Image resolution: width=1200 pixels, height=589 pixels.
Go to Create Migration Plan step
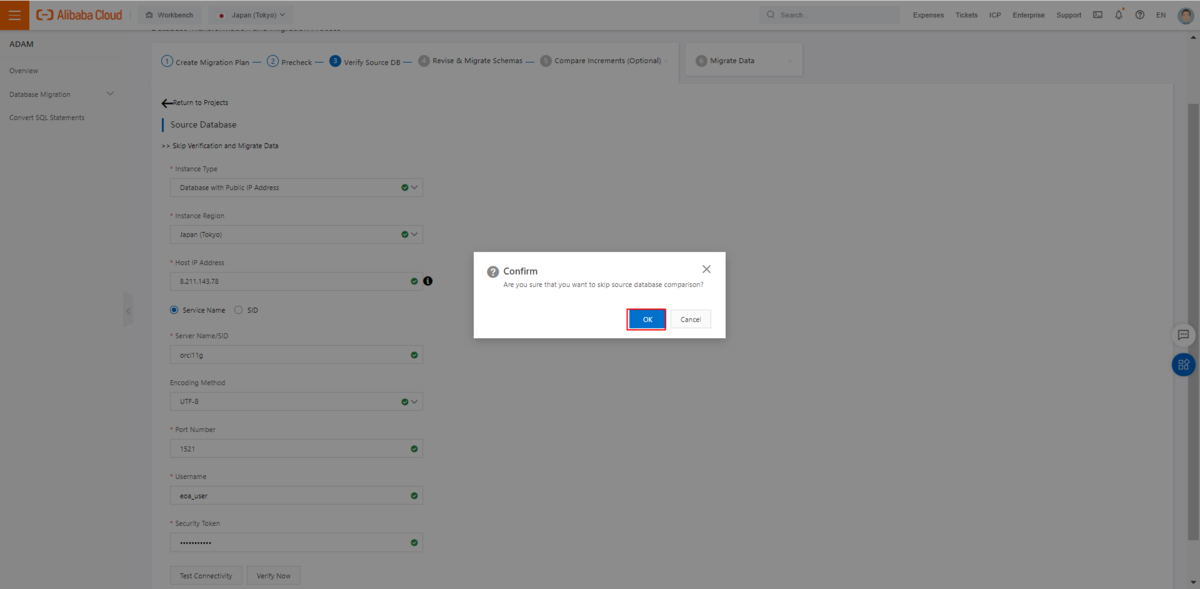205,61
